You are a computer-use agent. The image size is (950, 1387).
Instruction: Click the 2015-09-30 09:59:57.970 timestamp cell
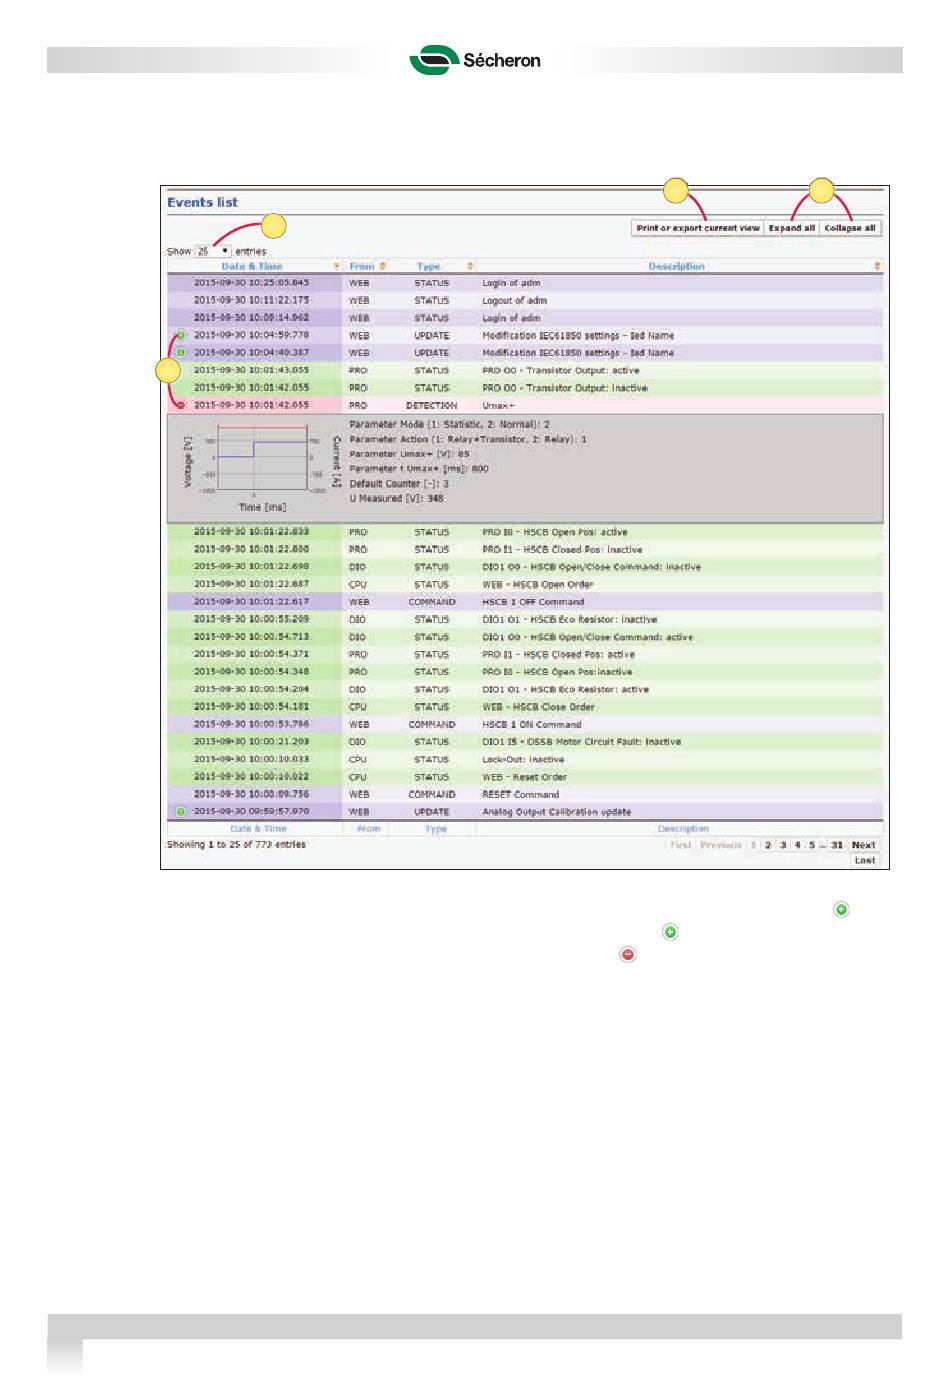coord(251,812)
